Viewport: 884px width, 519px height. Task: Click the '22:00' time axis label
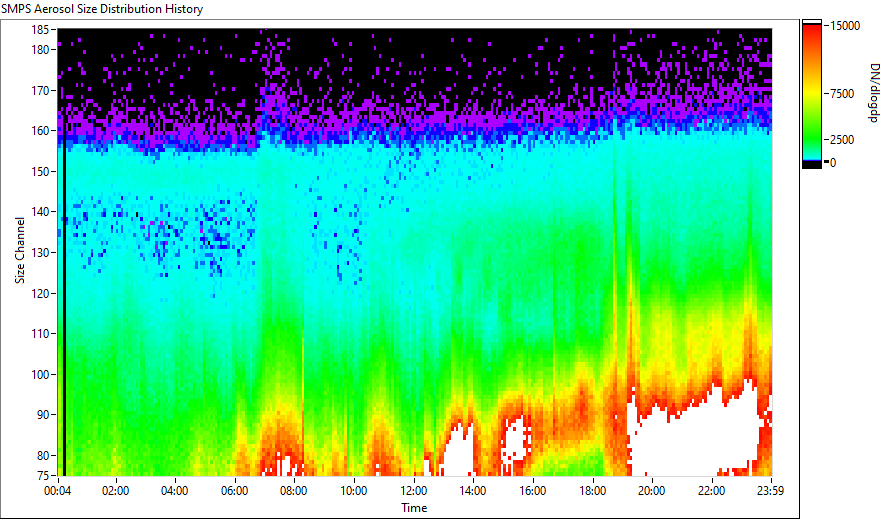(x=711, y=491)
